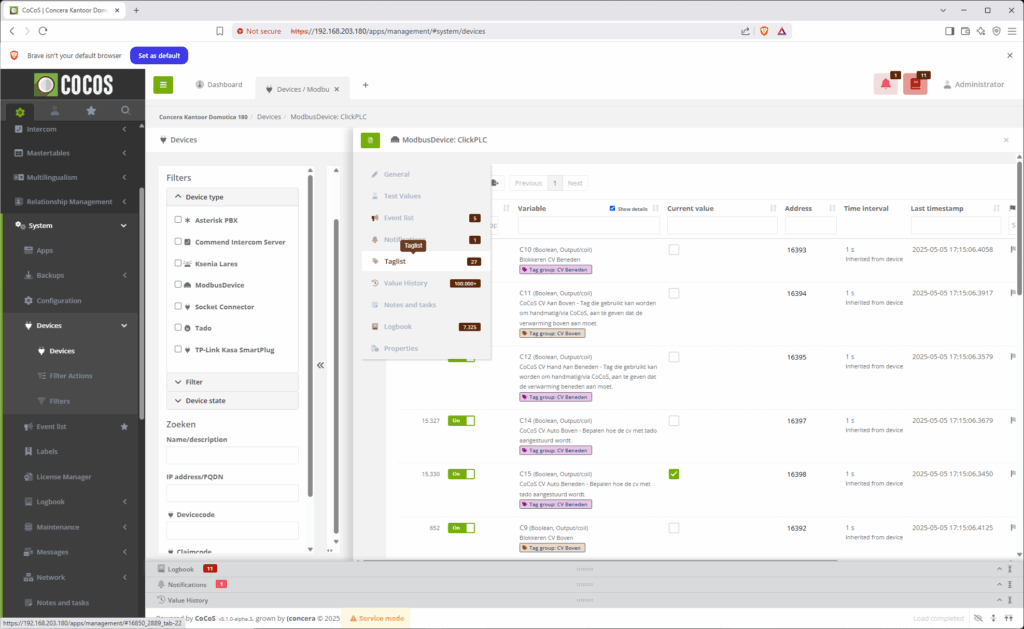Click the user profile icon in sidebar
Screen dimensions: 1024x629
pyautogui.click(x=56, y=111)
